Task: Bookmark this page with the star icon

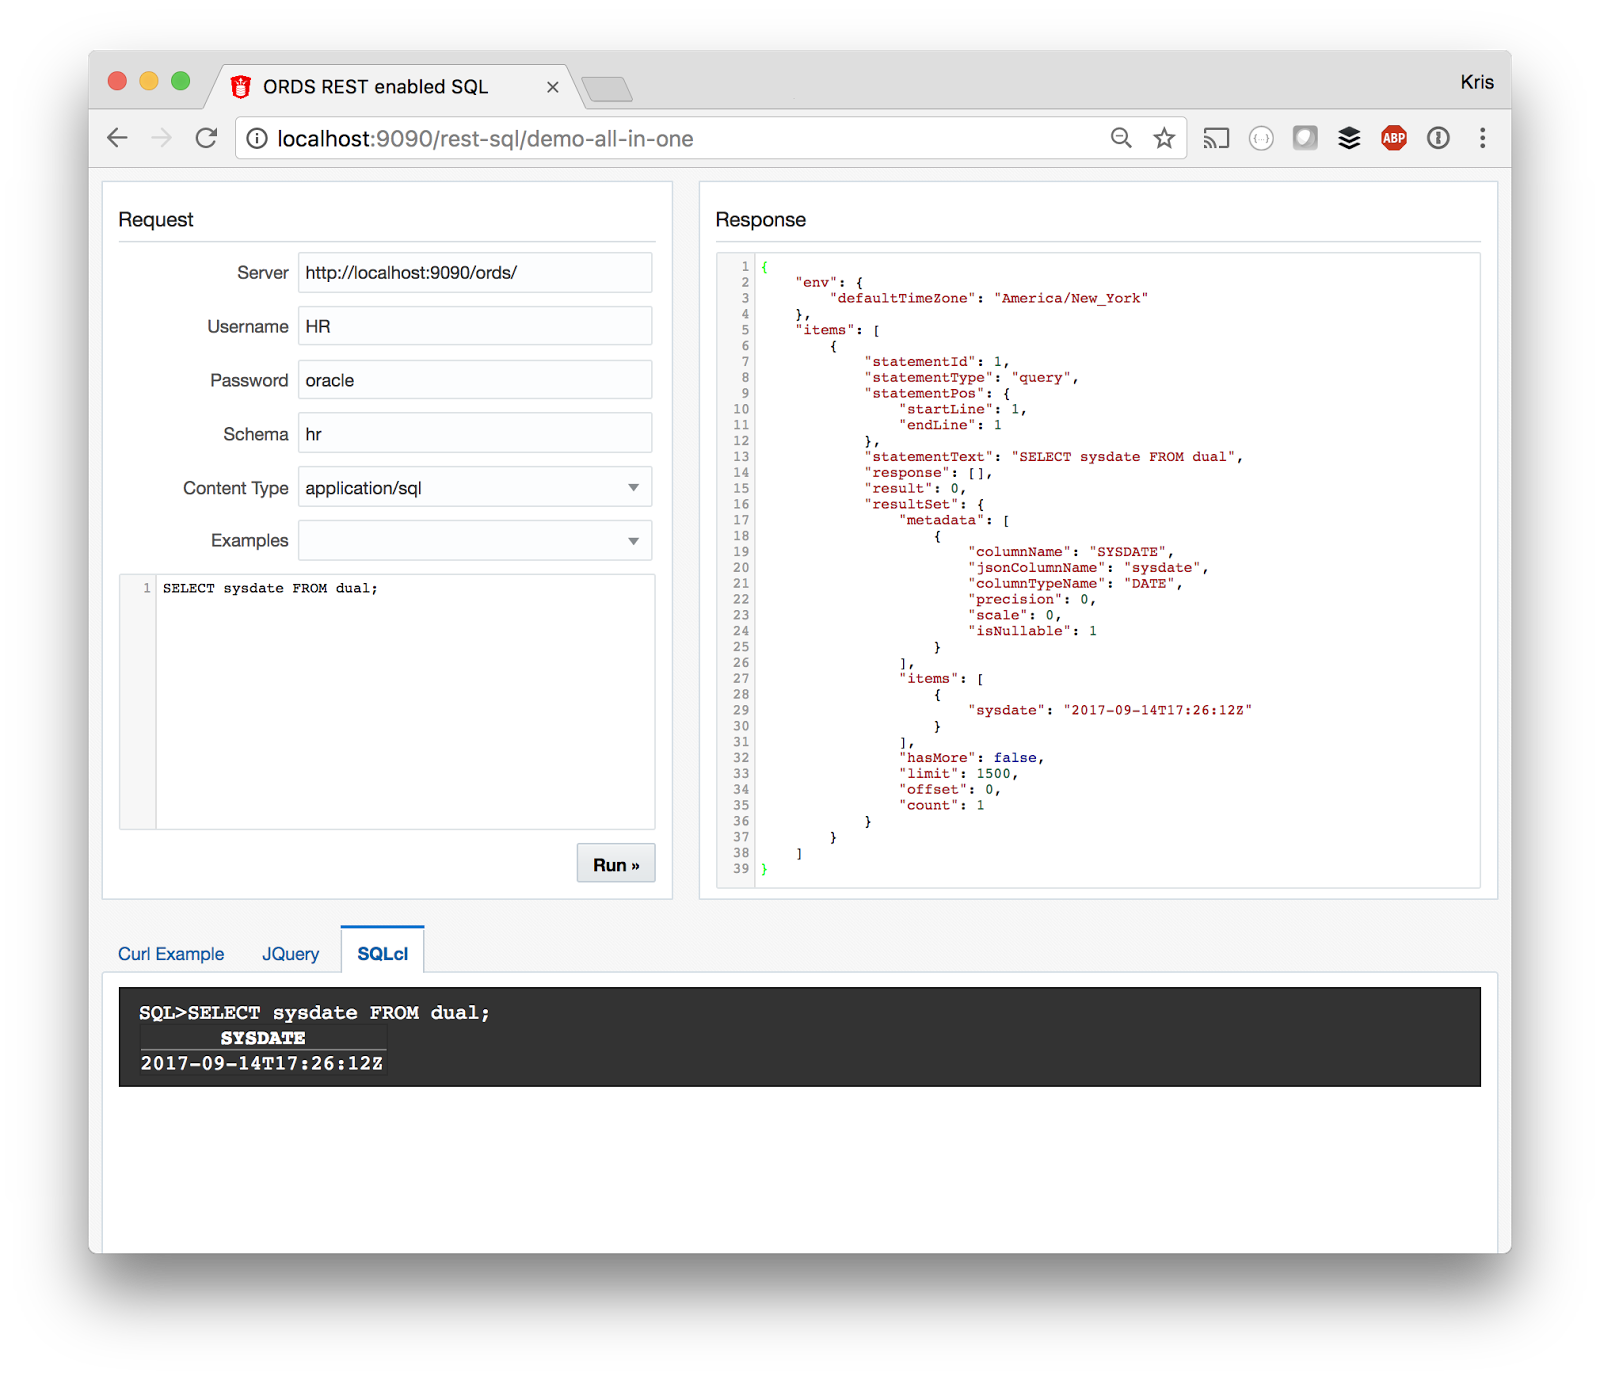Action: coord(1164,138)
